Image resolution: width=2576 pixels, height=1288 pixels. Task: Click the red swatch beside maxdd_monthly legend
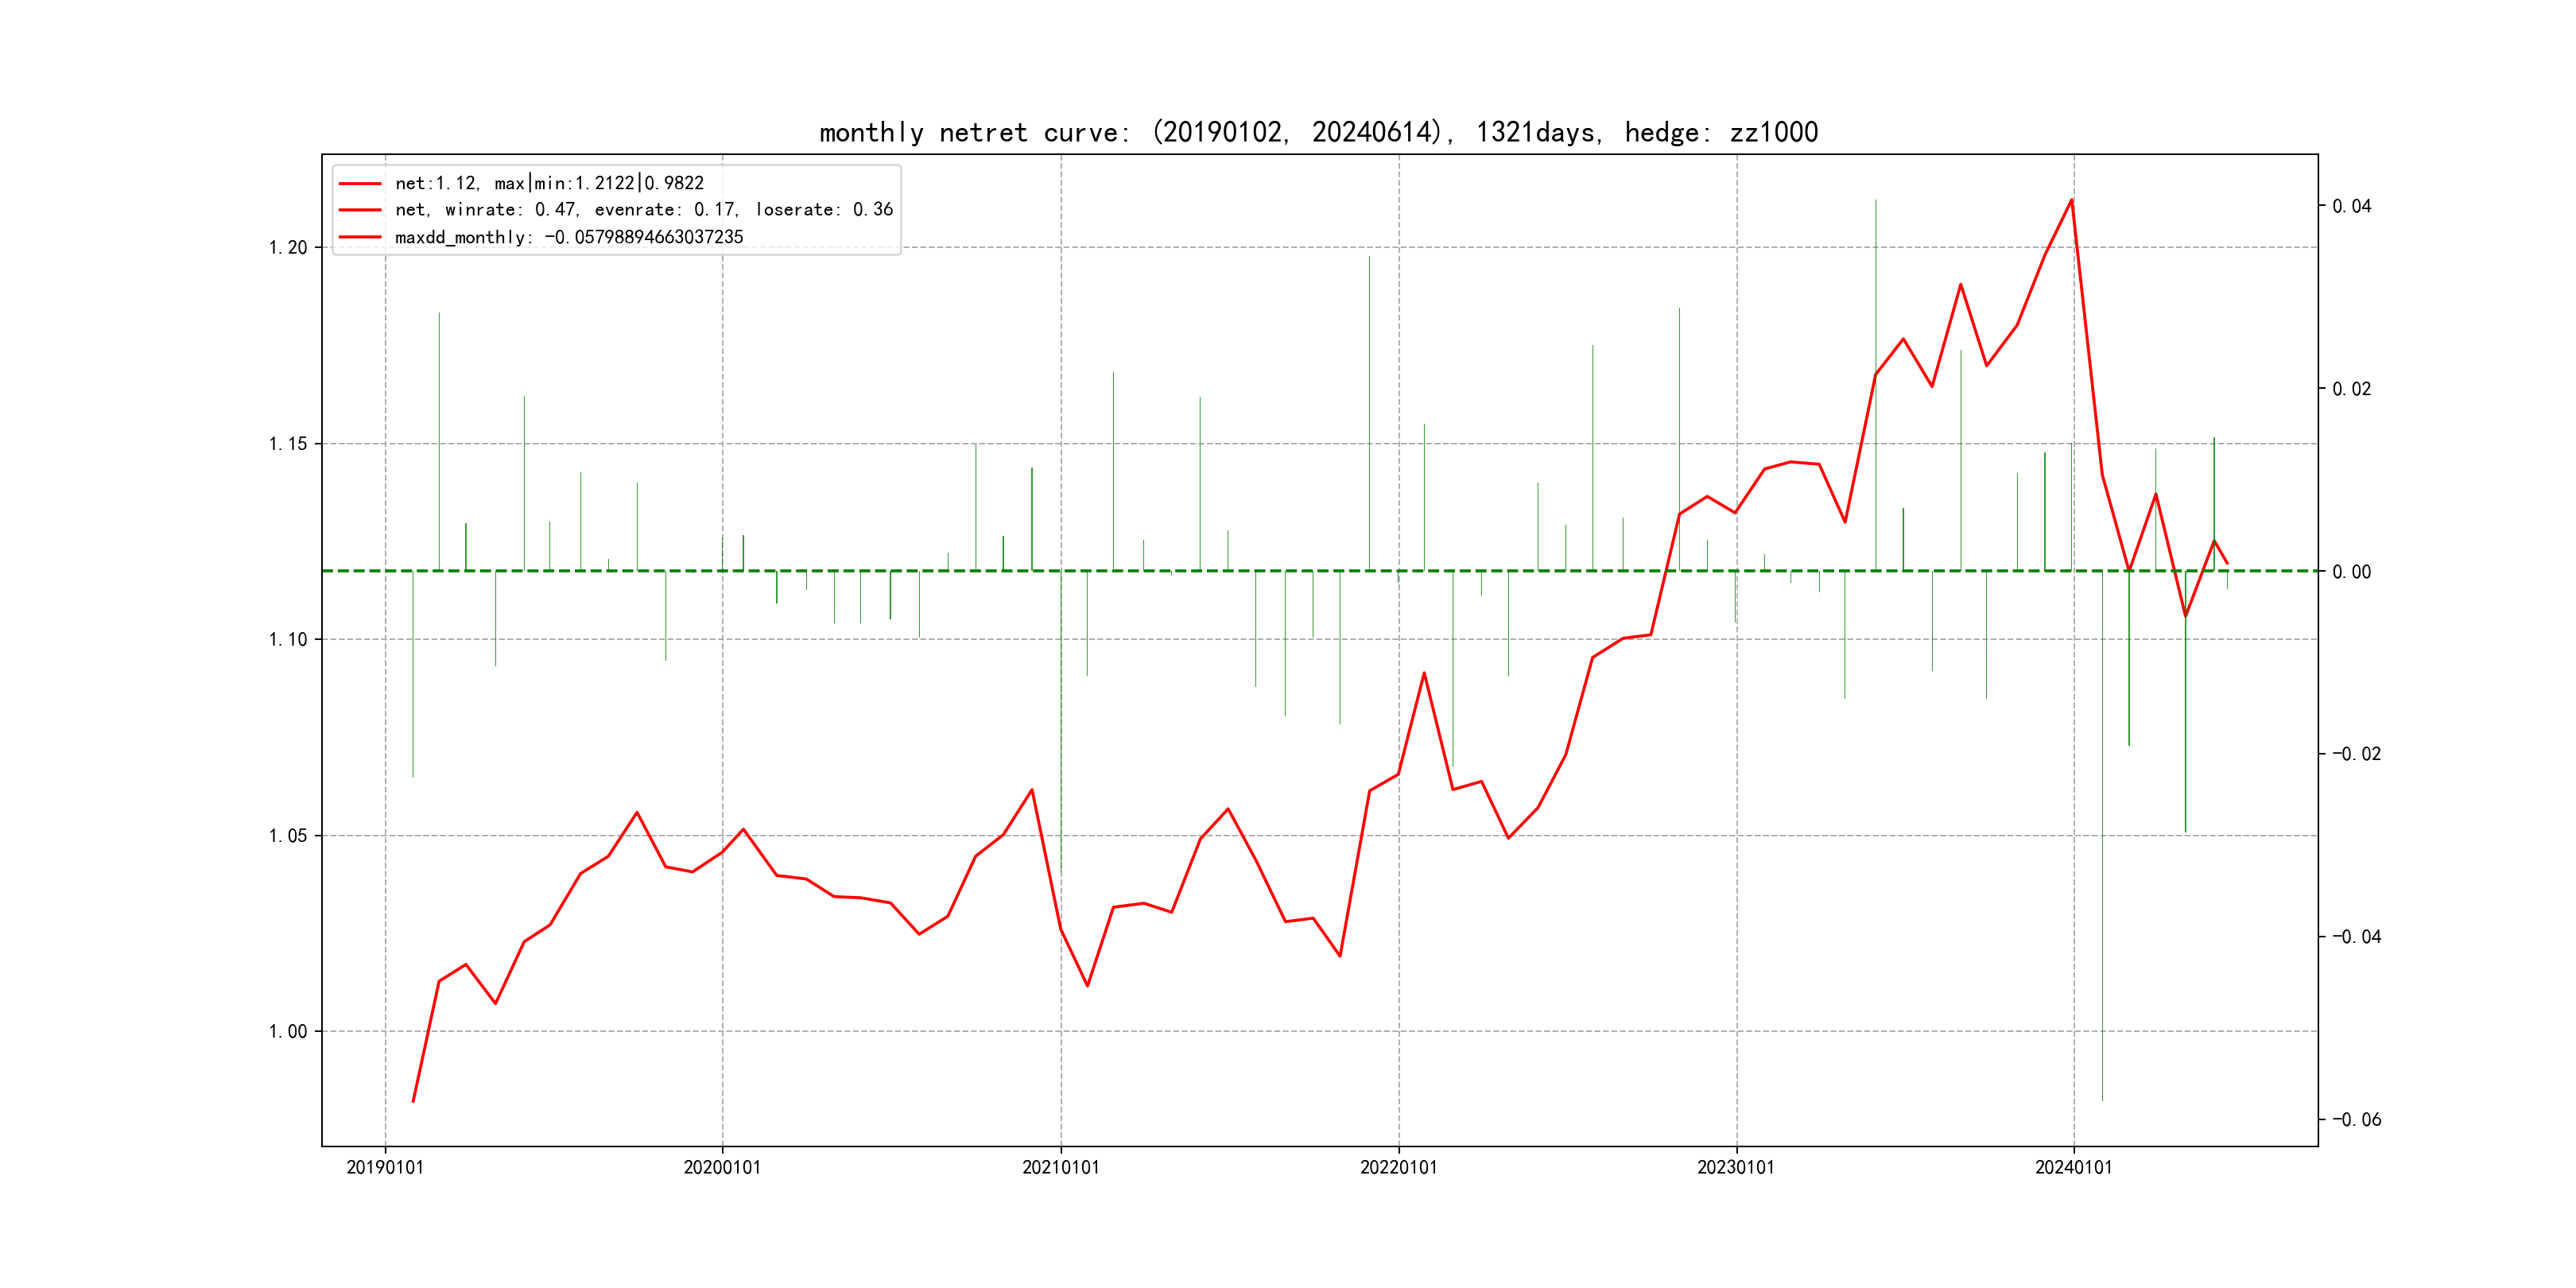(360, 237)
